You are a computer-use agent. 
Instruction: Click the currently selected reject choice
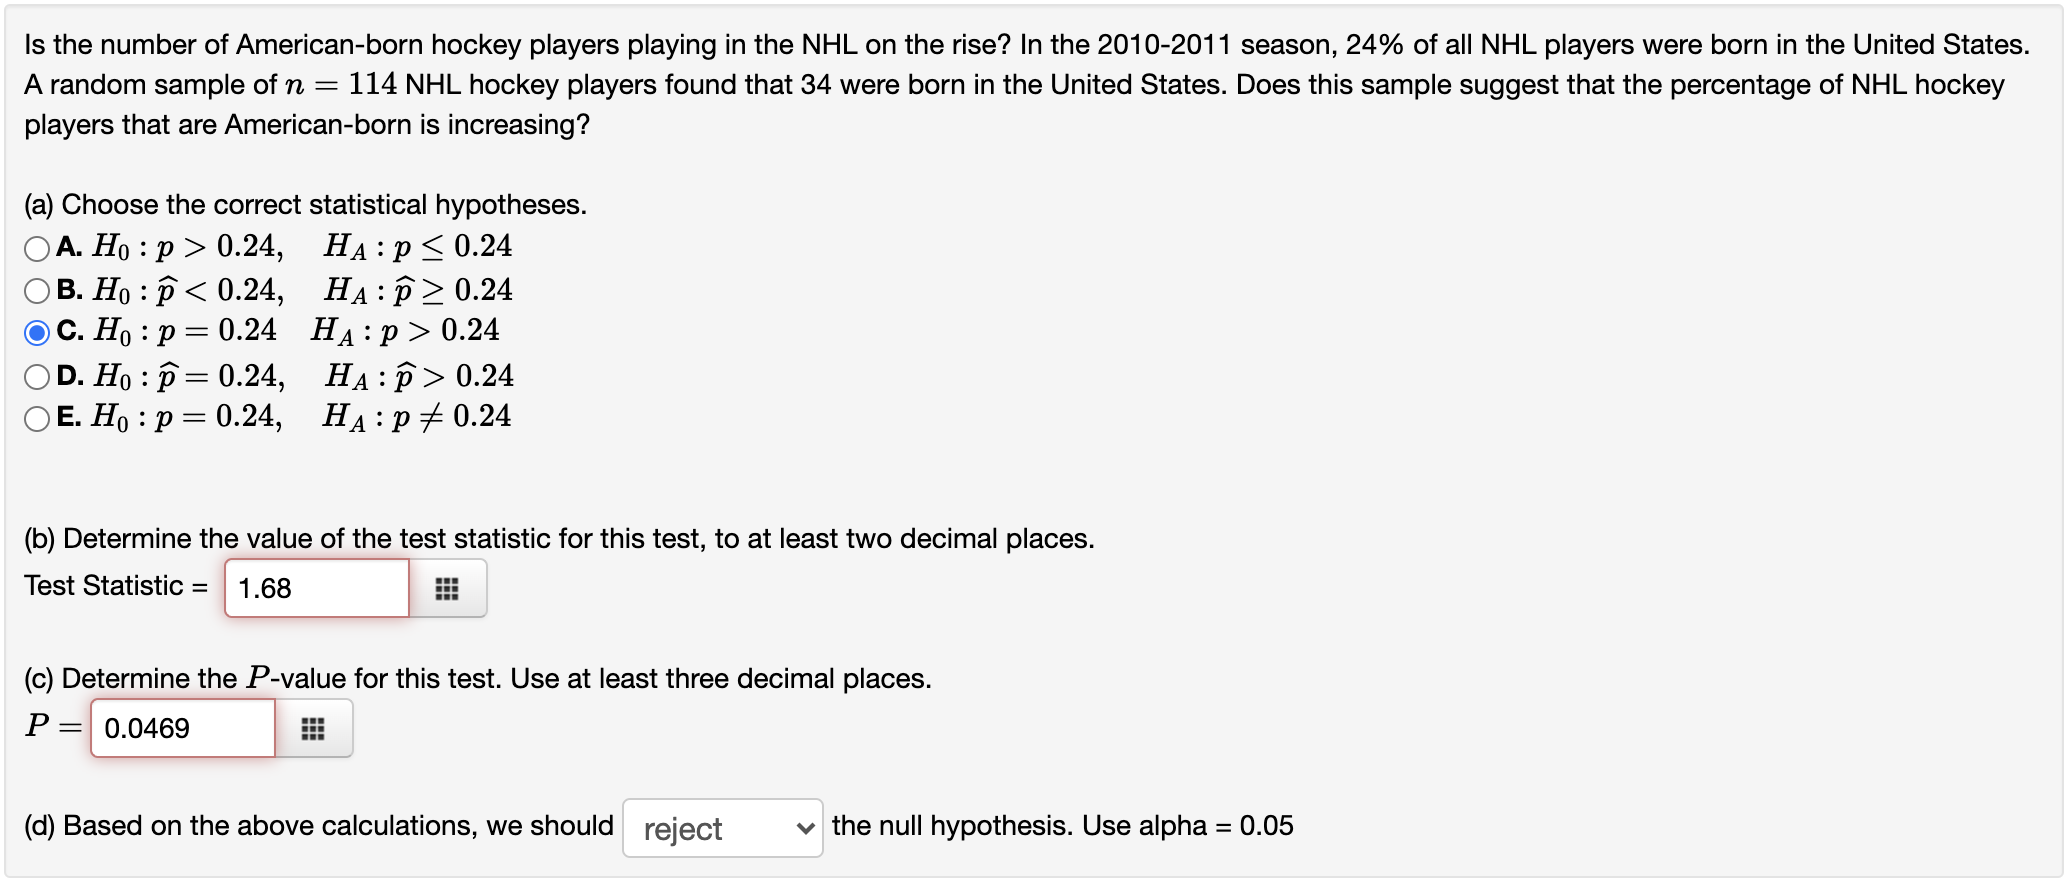(x=684, y=829)
